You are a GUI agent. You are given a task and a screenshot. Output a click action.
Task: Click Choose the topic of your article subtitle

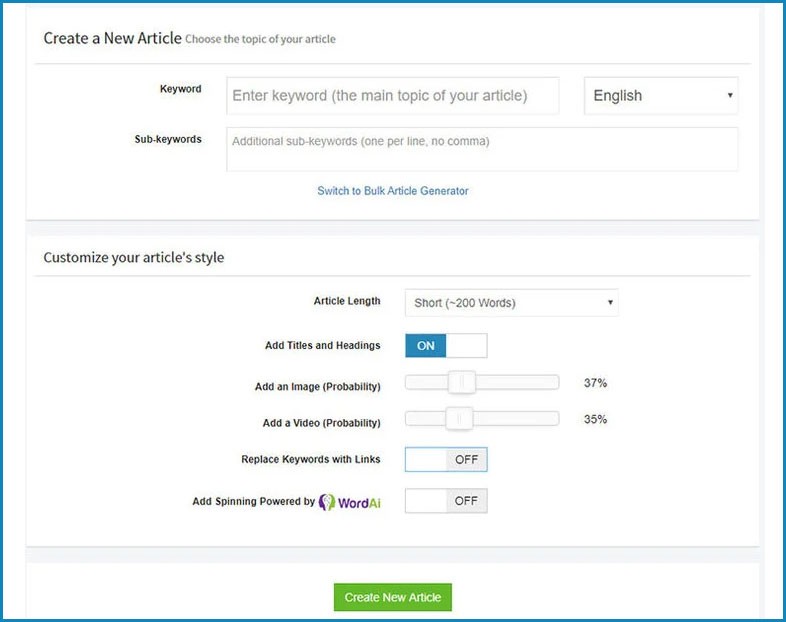pyautogui.click(x=260, y=40)
